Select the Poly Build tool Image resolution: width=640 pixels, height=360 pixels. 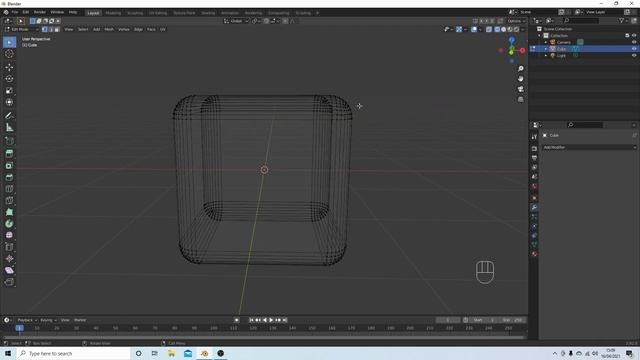tap(9, 212)
